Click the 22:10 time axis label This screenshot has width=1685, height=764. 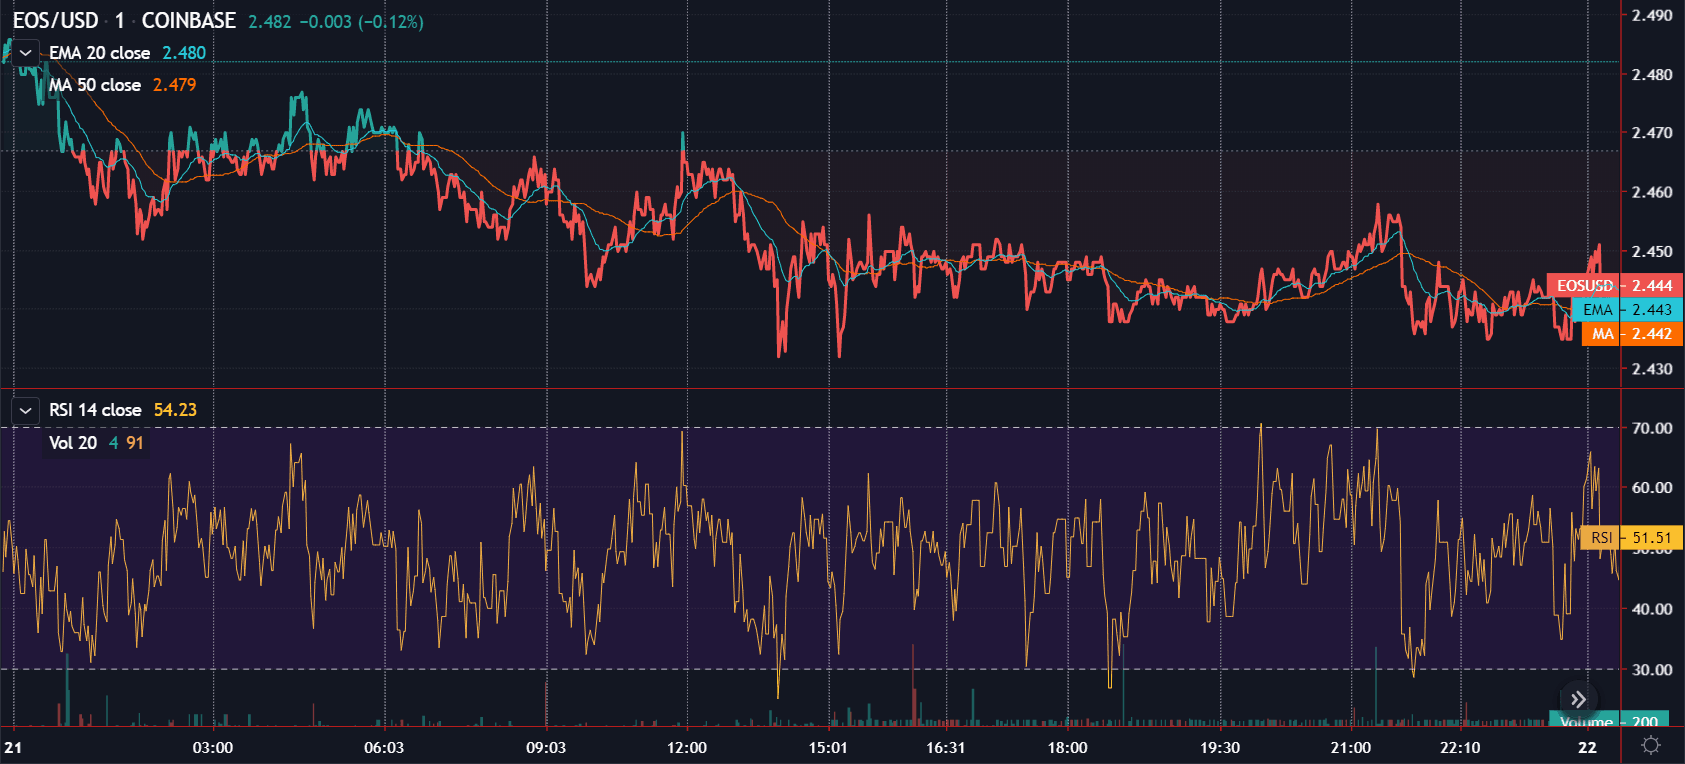(x=1460, y=748)
